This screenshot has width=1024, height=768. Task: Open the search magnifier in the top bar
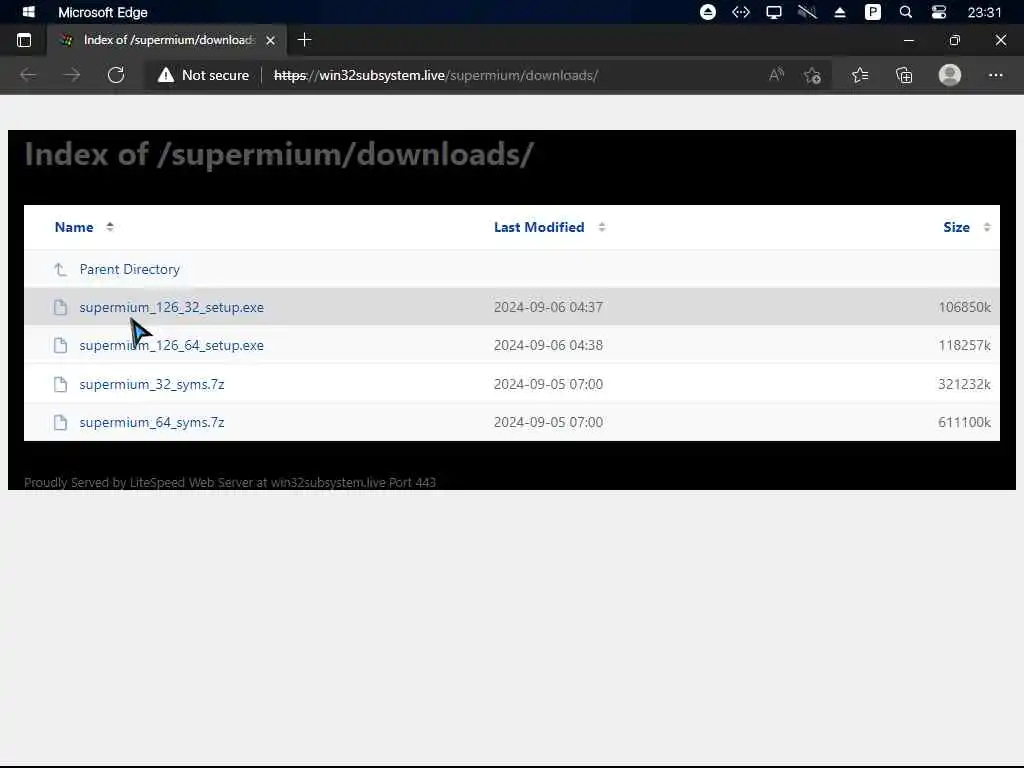tap(906, 12)
